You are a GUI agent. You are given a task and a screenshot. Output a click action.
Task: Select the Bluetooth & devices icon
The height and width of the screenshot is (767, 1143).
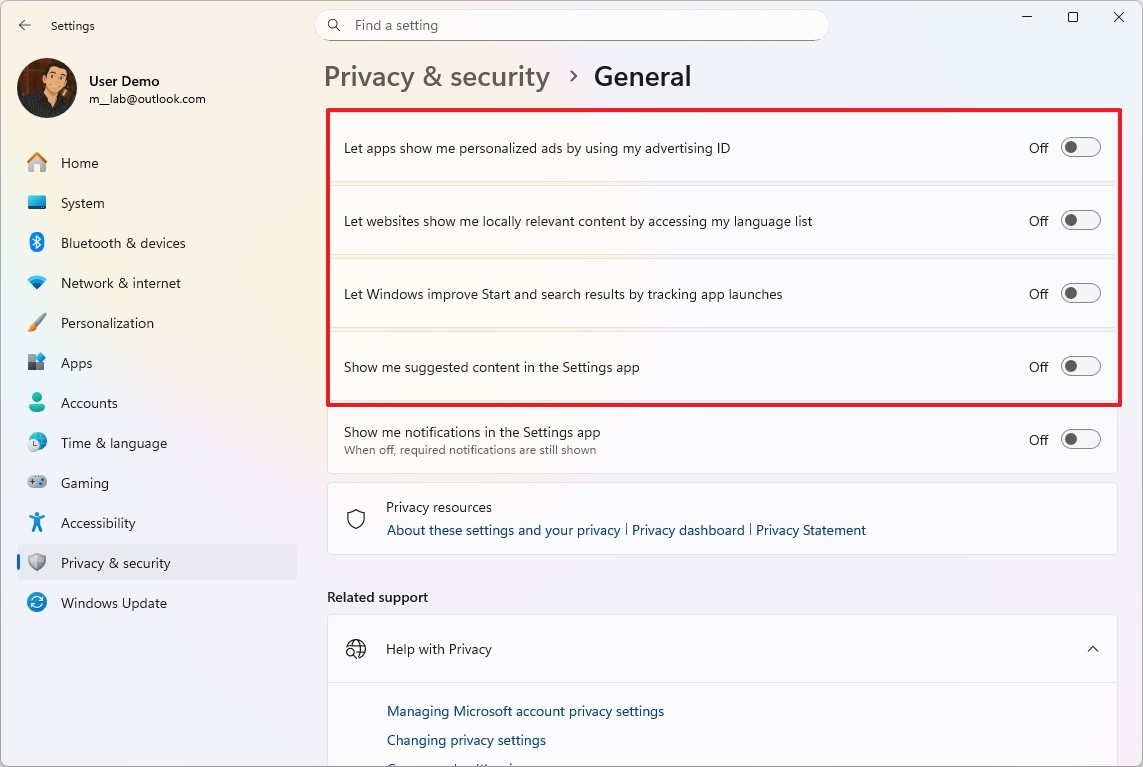coord(39,242)
